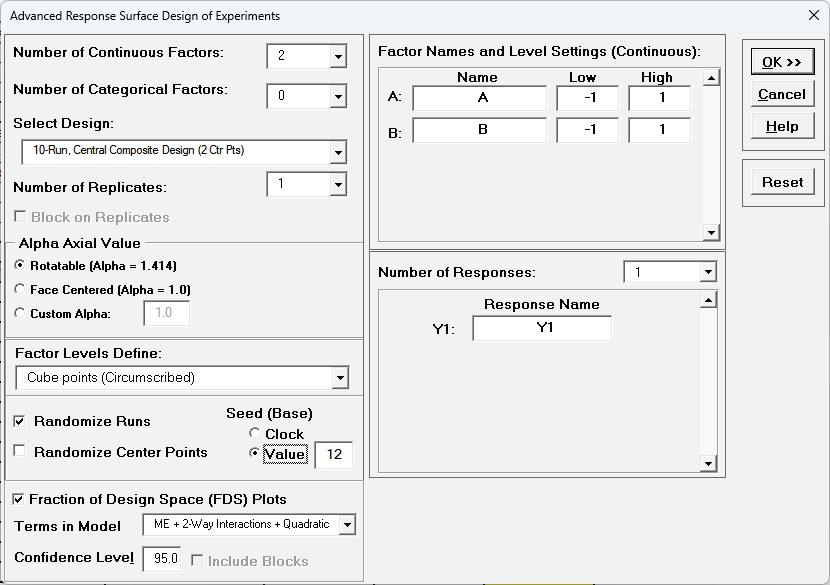Open the Help button
This screenshot has width=830, height=585.
(x=782, y=126)
